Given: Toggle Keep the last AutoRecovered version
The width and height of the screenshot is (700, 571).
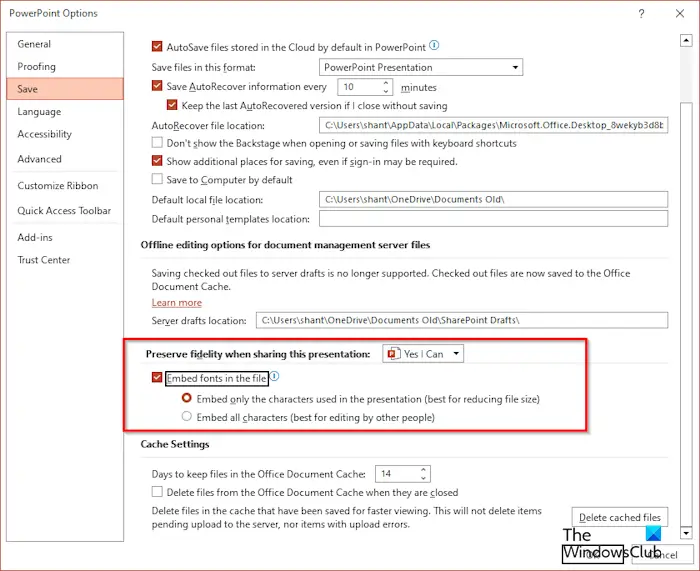Looking at the screenshot, I should (x=172, y=105).
